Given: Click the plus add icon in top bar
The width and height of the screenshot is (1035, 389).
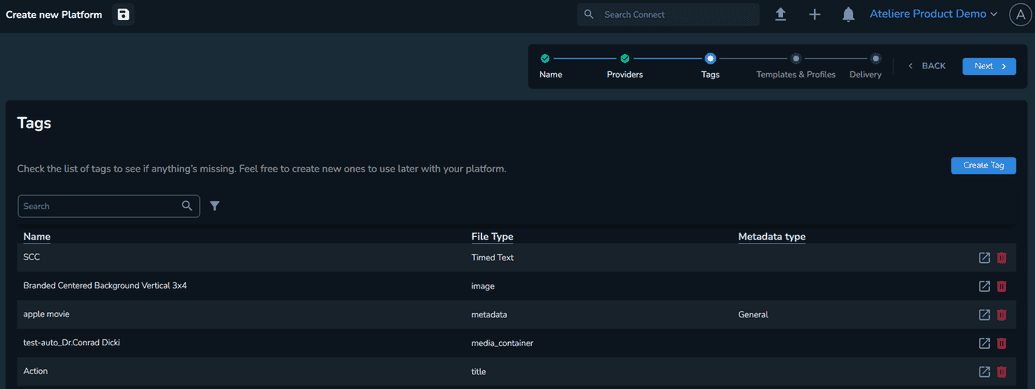Looking at the screenshot, I should coord(815,15).
